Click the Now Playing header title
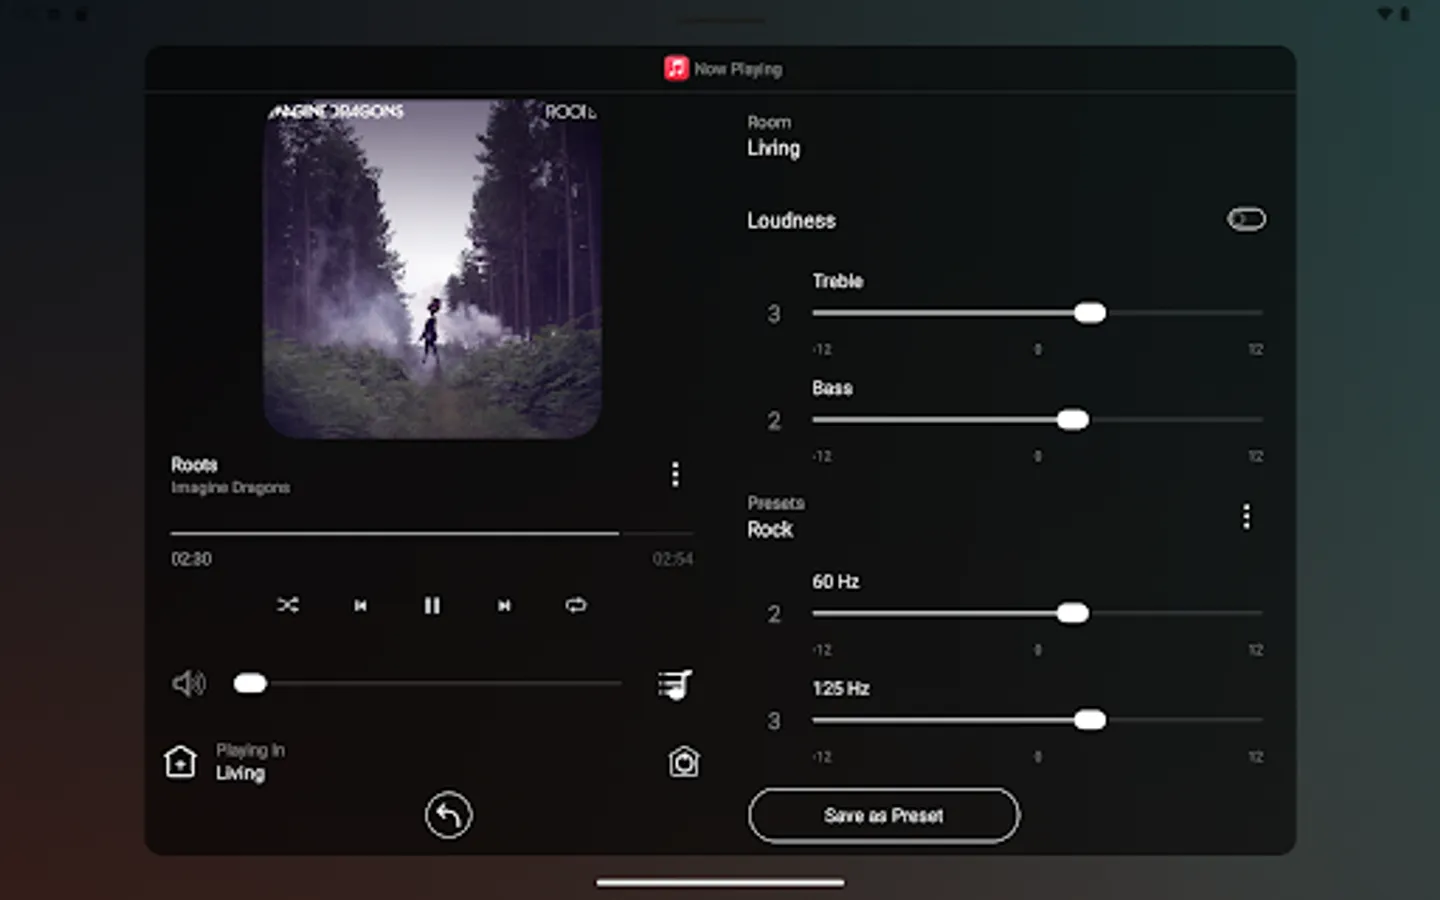 click(x=738, y=69)
